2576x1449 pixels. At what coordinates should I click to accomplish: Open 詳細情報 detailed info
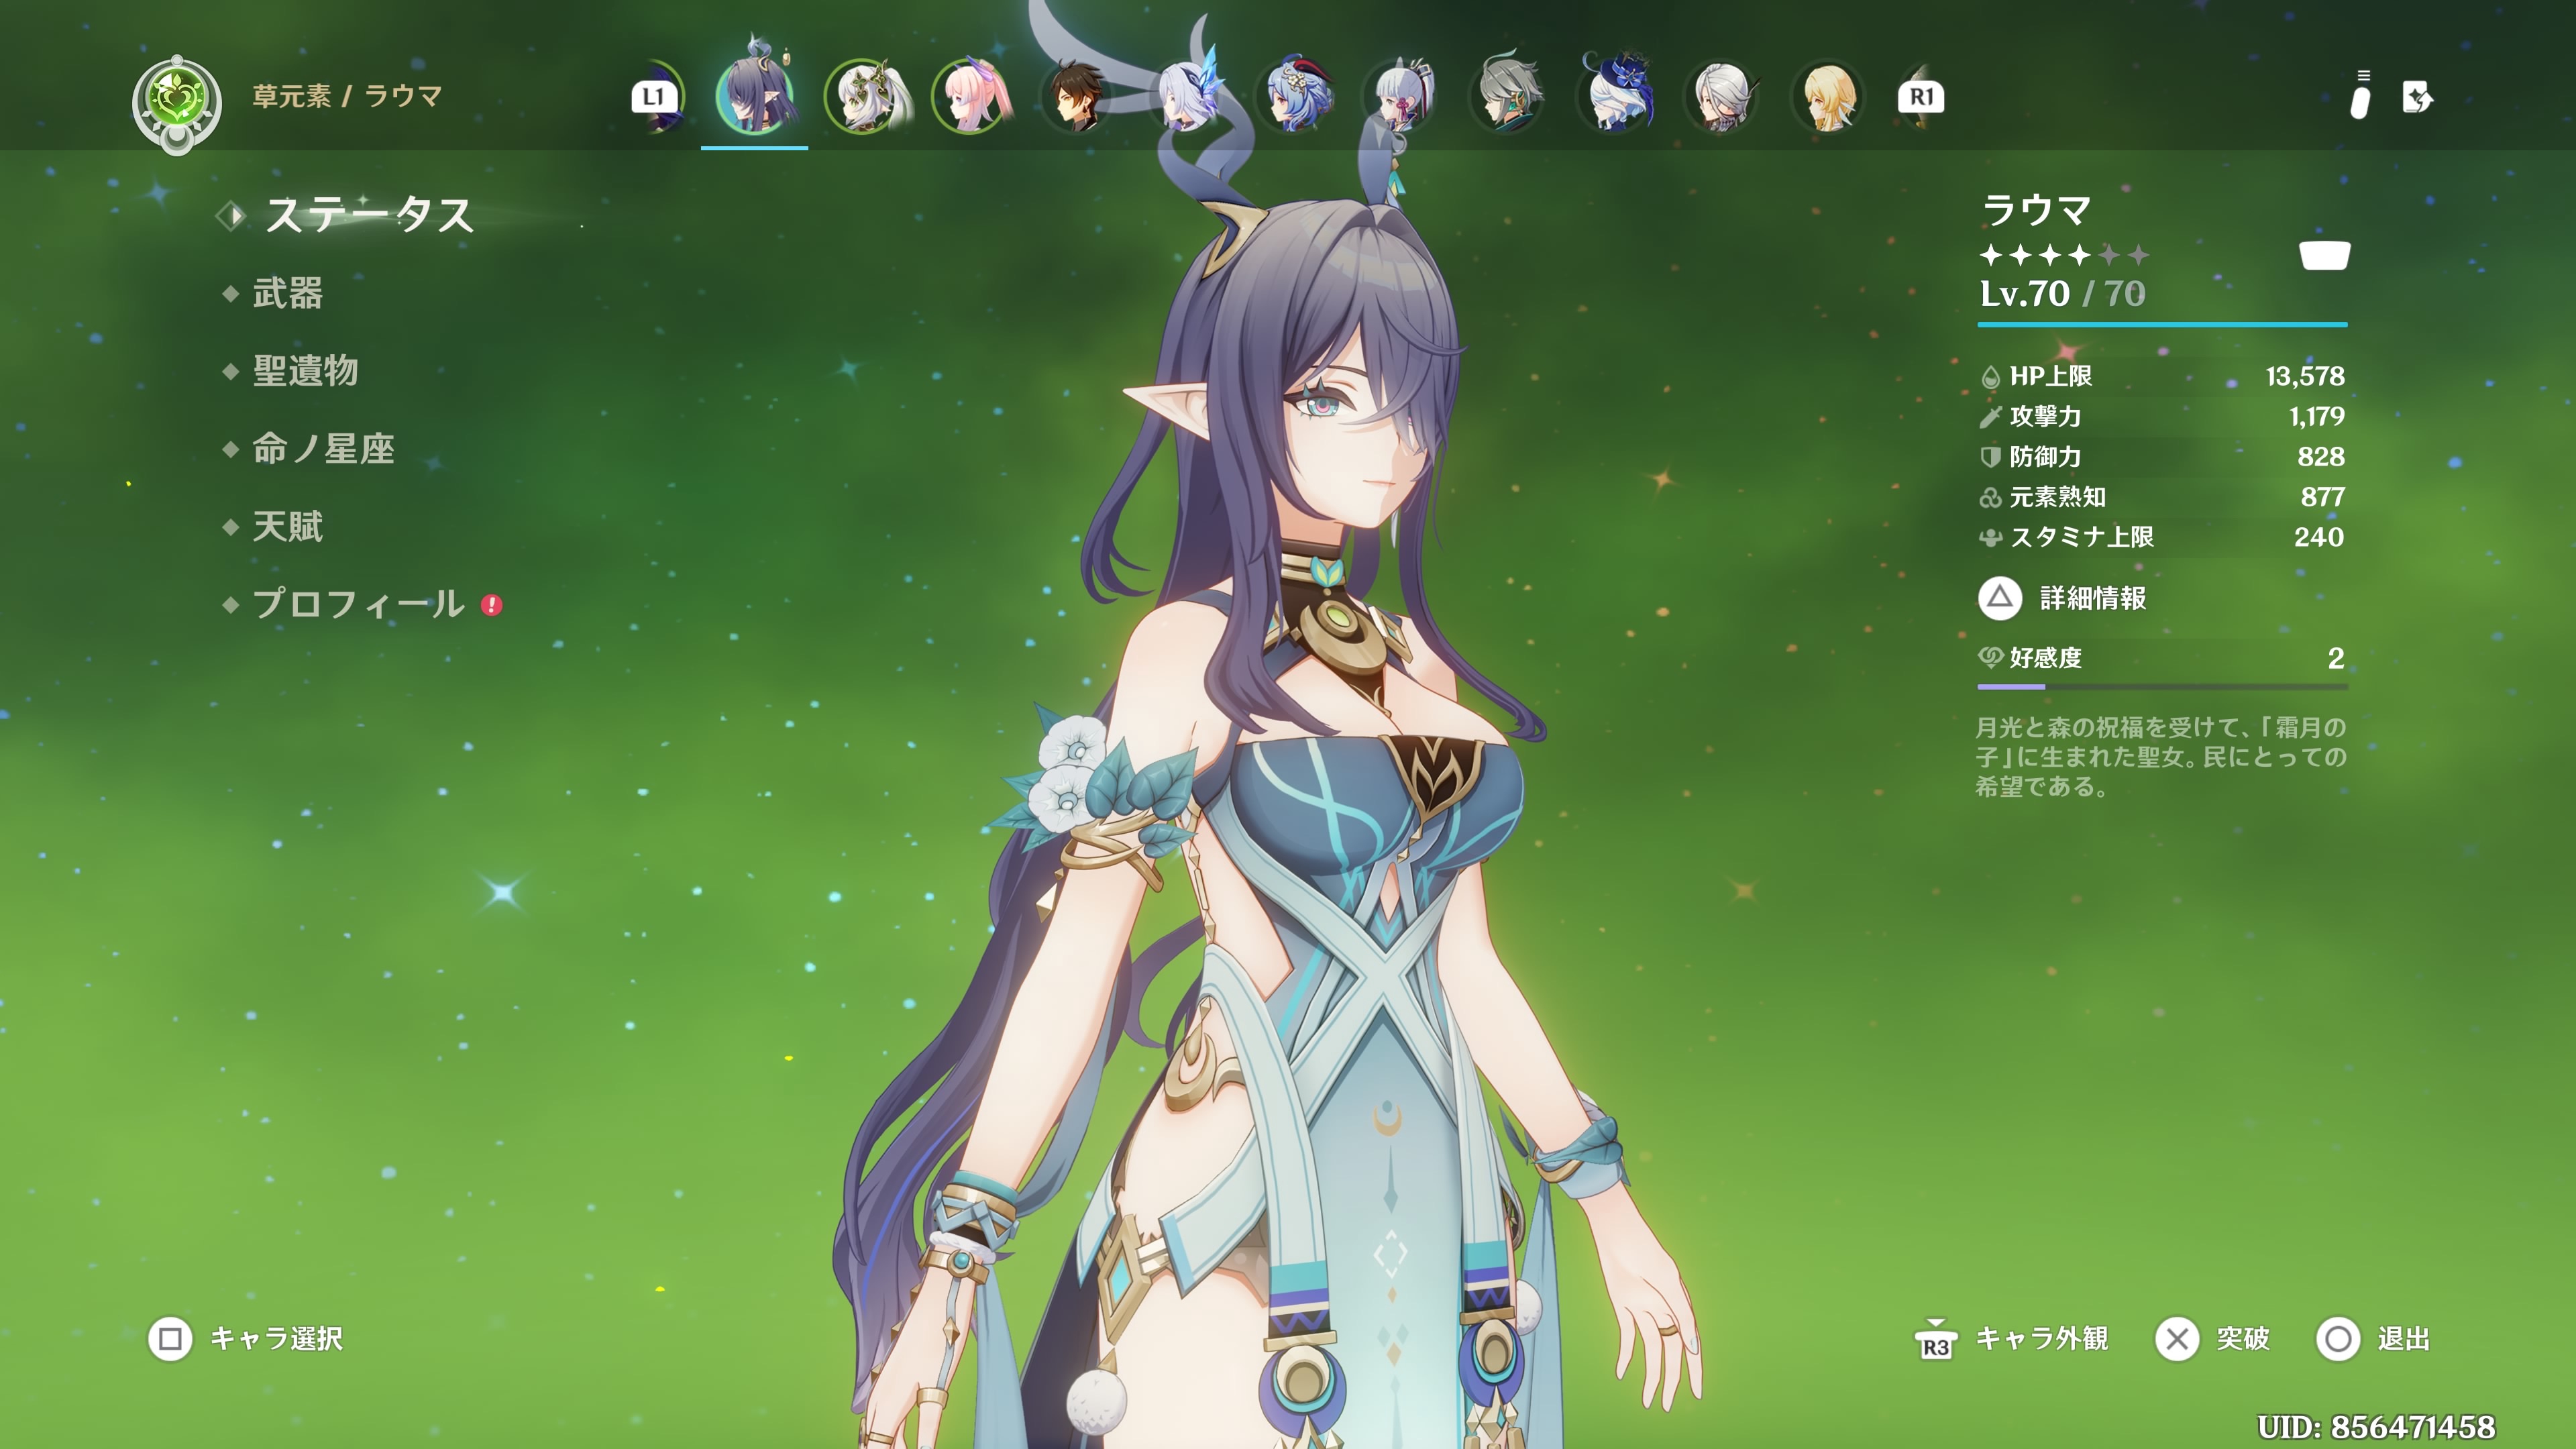click(2093, 598)
